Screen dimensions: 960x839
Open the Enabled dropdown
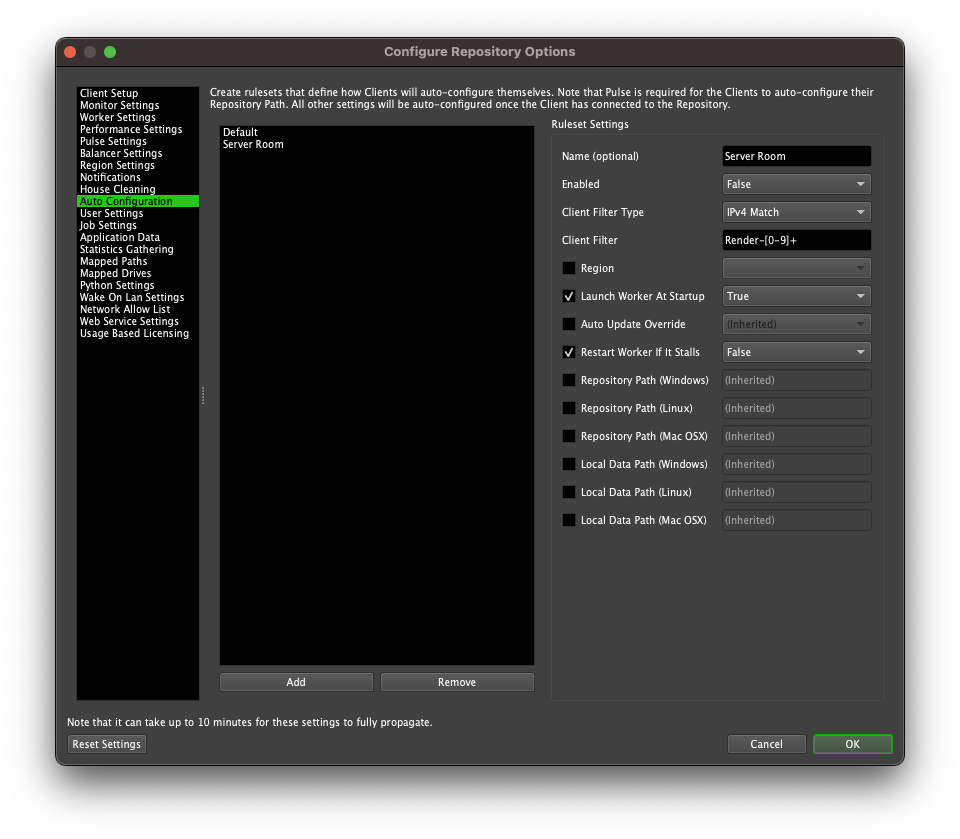point(796,184)
